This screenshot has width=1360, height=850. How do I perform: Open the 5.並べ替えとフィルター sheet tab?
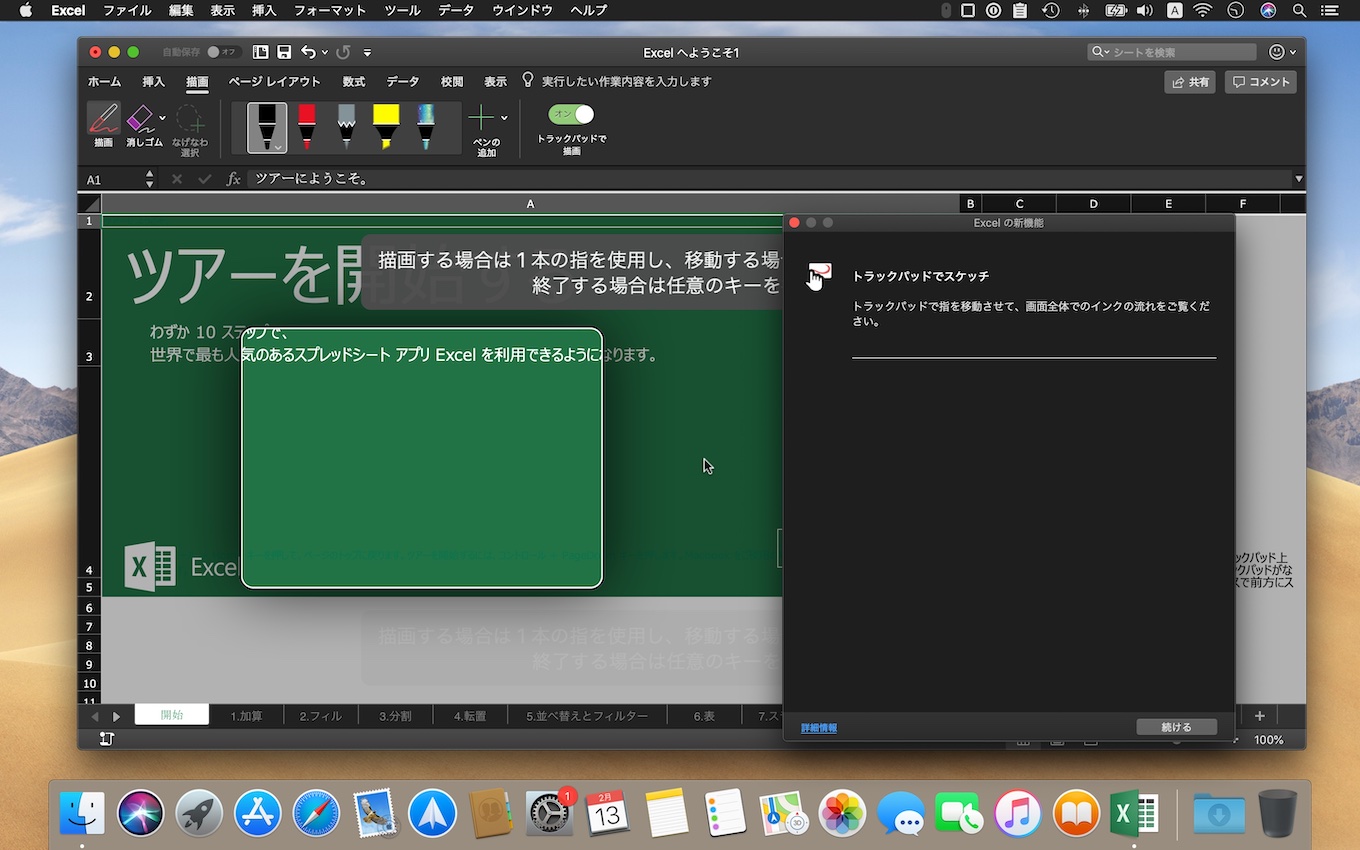pos(587,716)
